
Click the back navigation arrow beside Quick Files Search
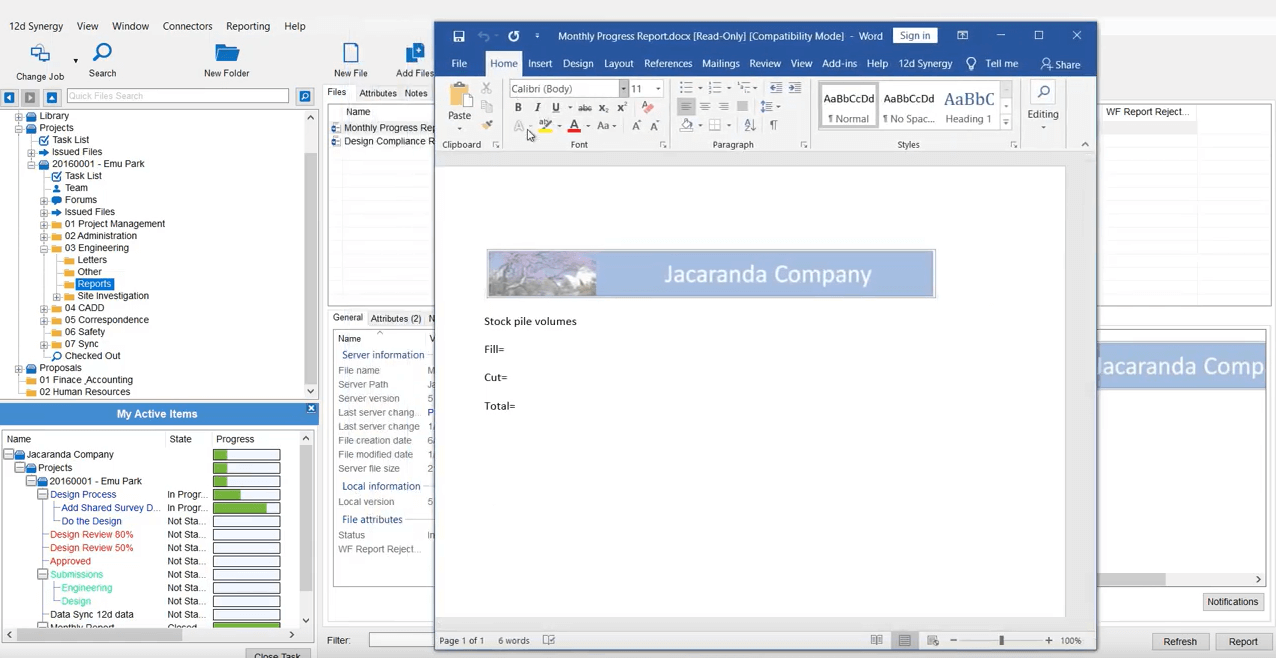point(9,97)
